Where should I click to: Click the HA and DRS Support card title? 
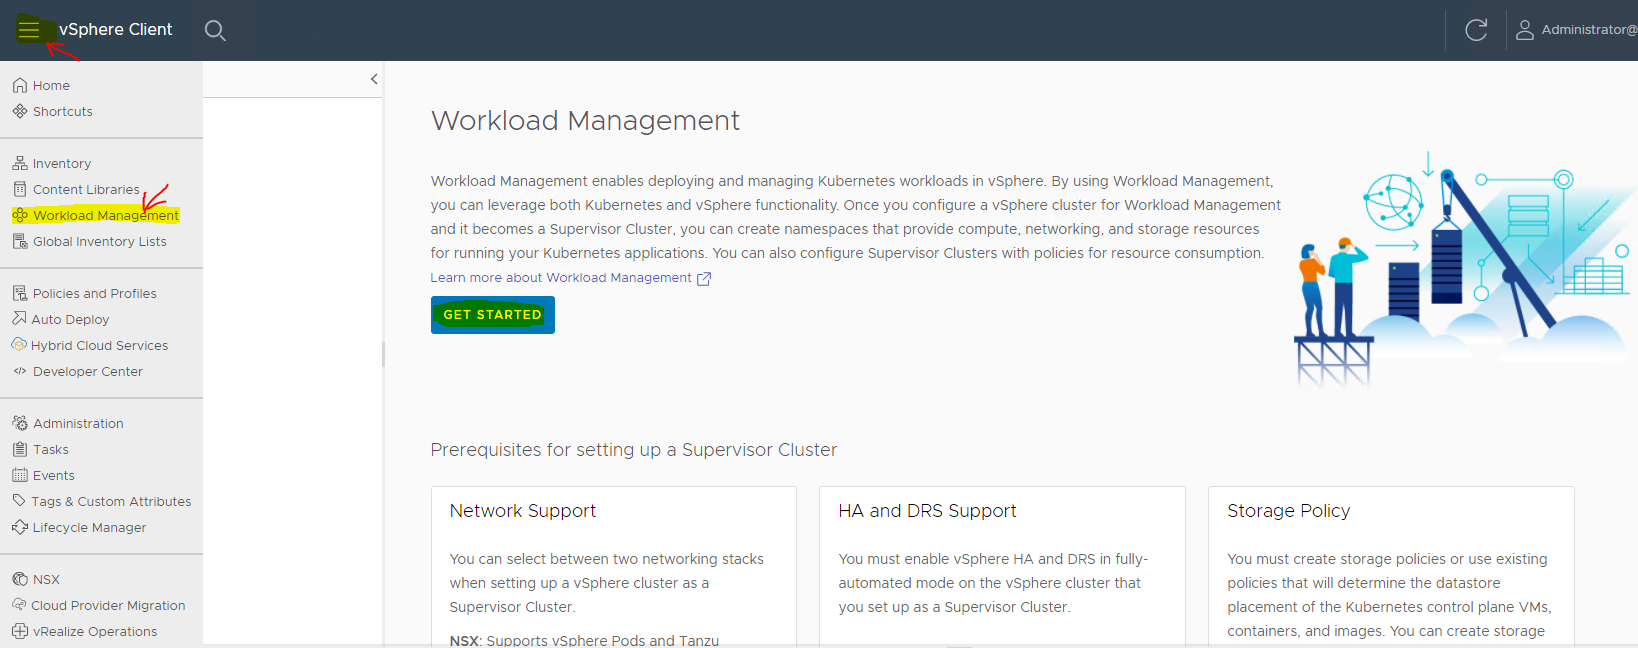coord(927,511)
